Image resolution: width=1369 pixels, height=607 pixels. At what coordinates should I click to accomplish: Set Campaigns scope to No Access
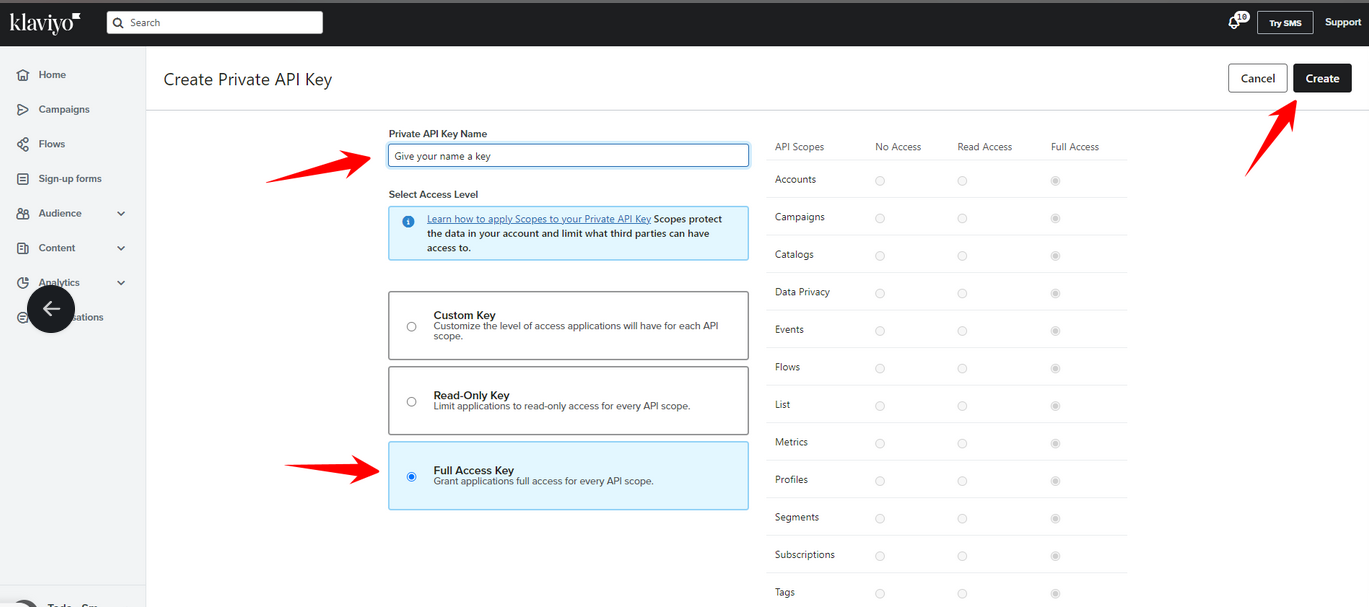tap(880, 218)
